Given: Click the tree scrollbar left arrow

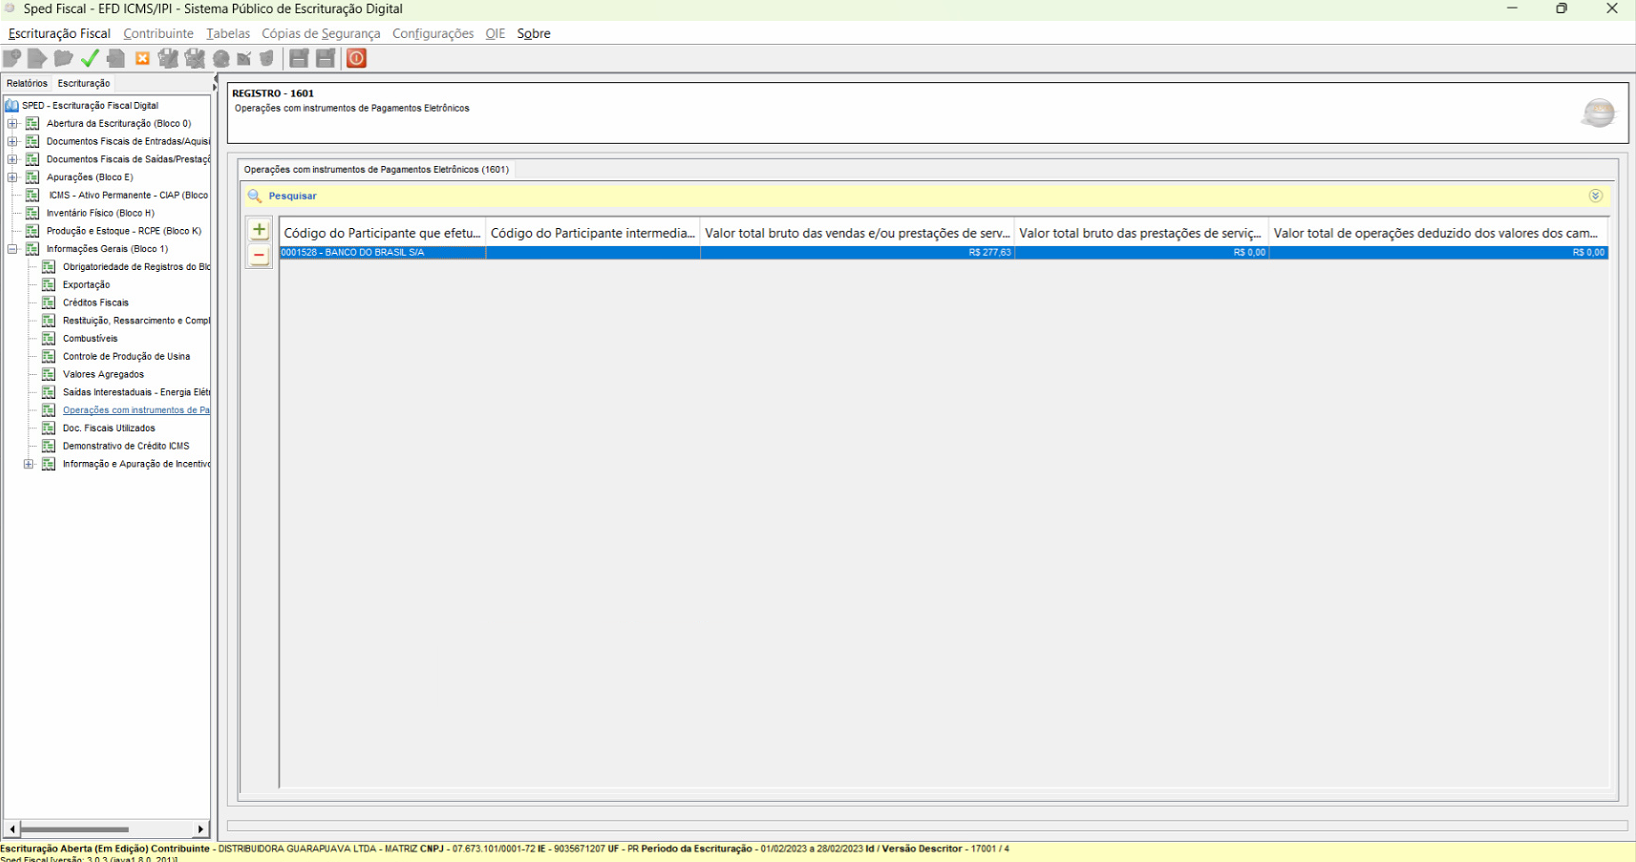Looking at the screenshot, I should pyautogui.click(x=12, y=829).
